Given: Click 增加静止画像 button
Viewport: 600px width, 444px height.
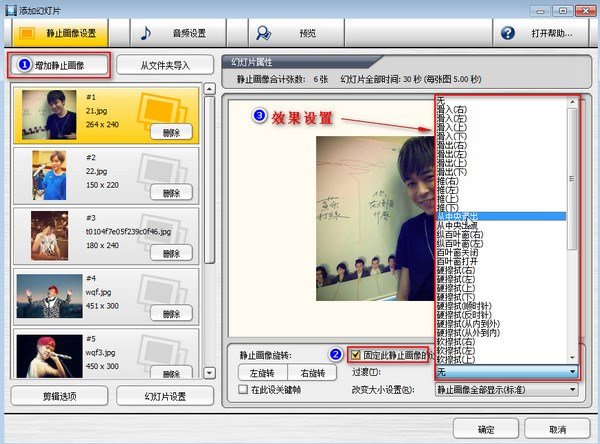Looking at the screenshot, I should click(x=59, y=65).
